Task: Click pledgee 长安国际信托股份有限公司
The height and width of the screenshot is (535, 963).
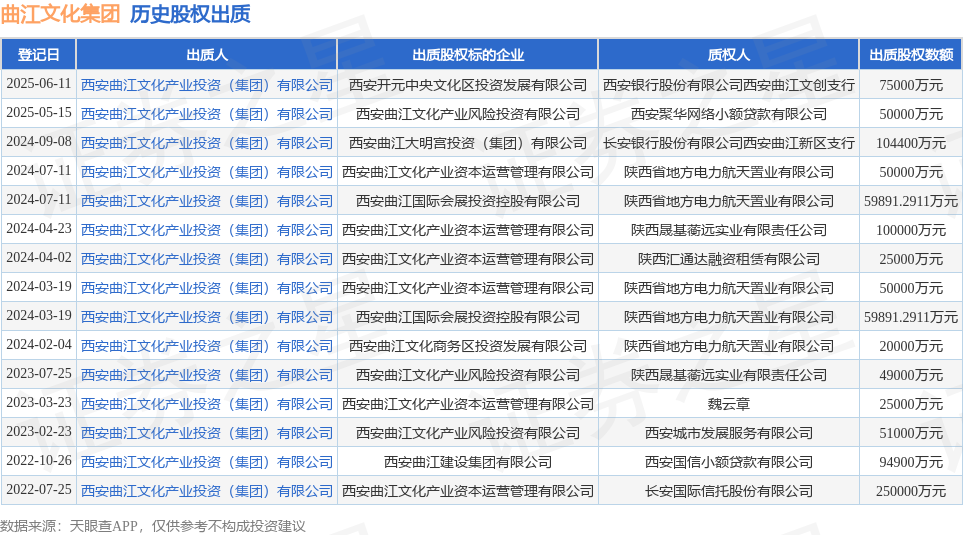Action: (728, 491)
